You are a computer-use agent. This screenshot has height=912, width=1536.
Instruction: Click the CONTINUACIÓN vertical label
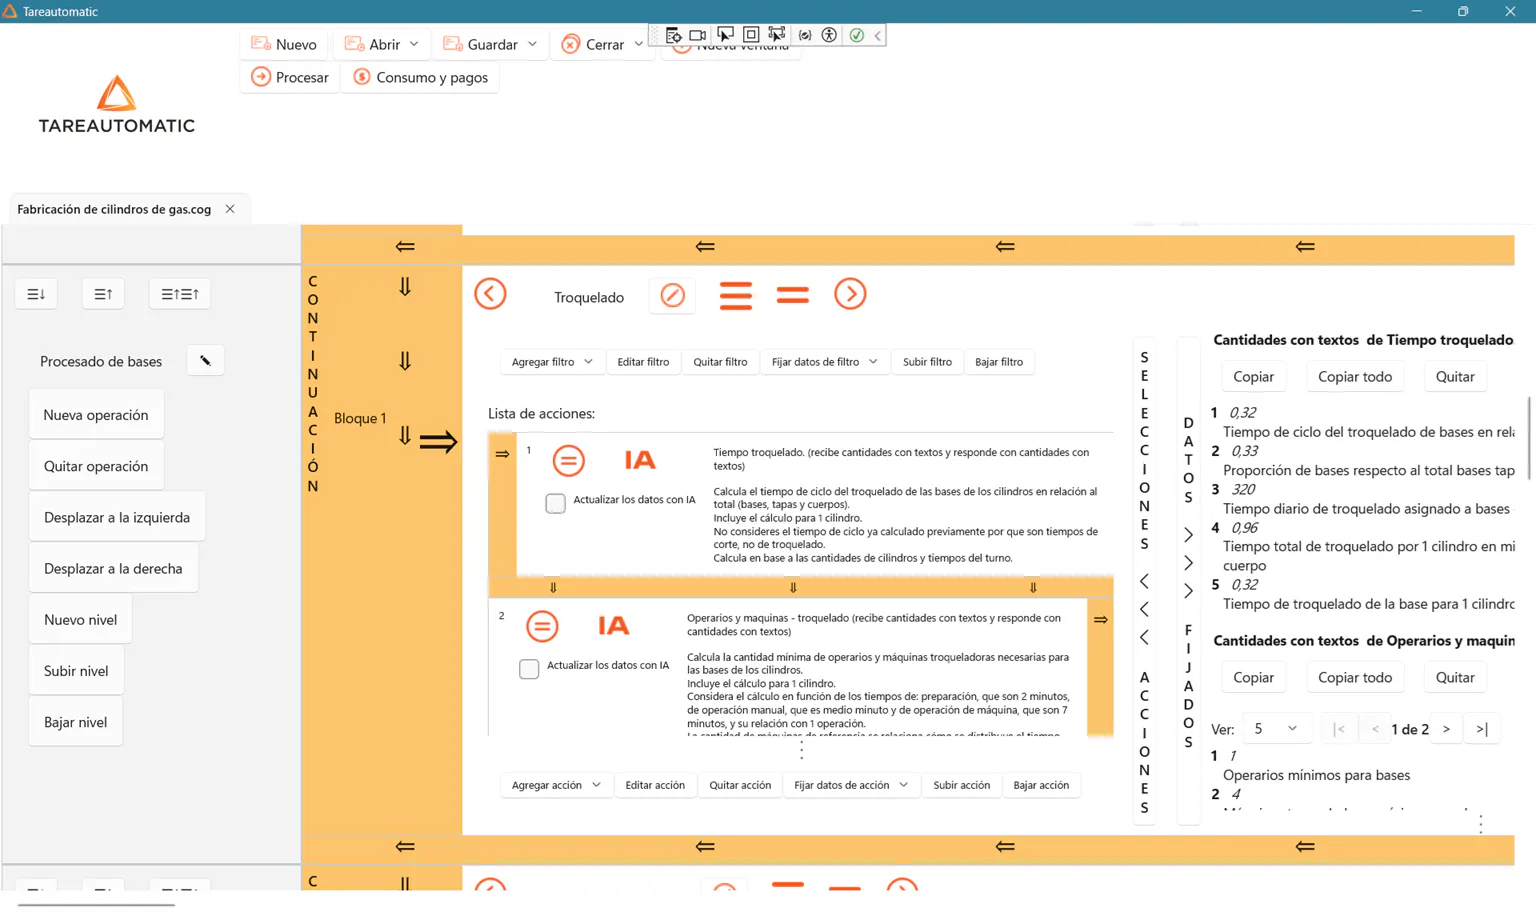[x=313, y=383]
